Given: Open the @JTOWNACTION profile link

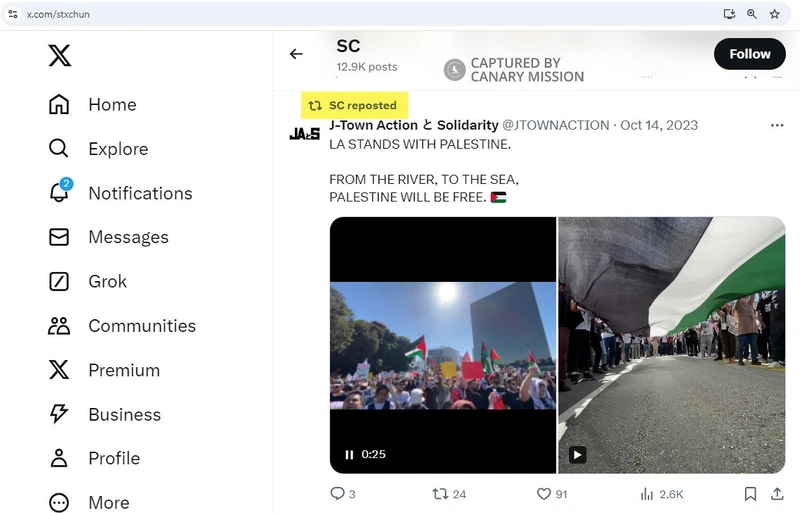Looking at the screenshot, I should tap(555, 125).
